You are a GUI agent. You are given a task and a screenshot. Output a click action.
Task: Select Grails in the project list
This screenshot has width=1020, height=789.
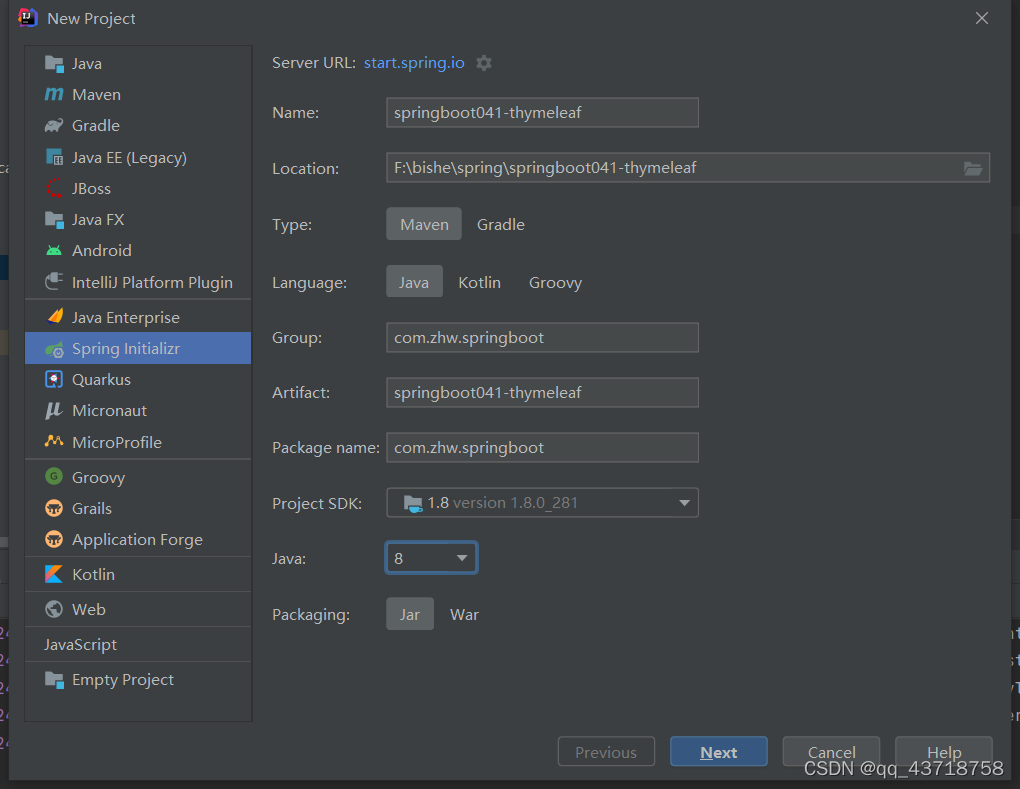point(138,508)
